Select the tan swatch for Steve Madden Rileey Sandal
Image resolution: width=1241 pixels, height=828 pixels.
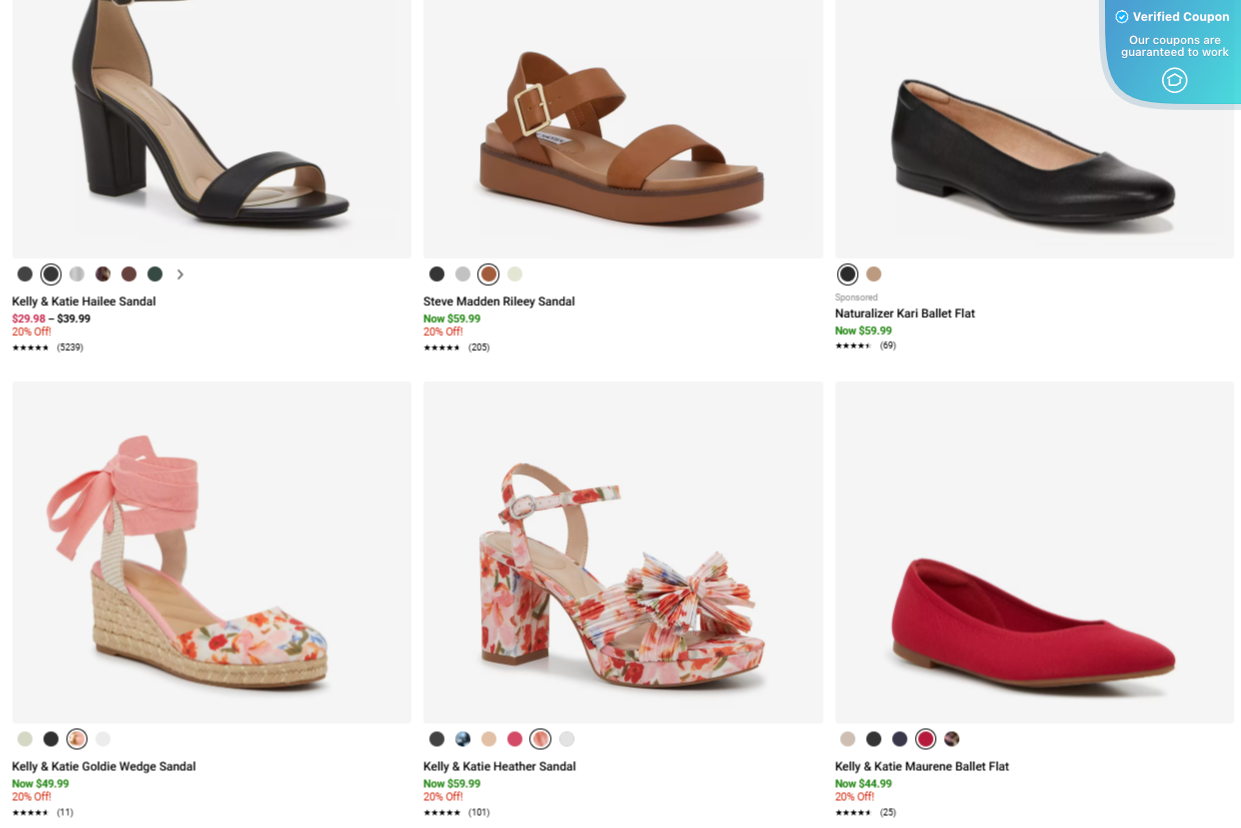tap(488, 273)
